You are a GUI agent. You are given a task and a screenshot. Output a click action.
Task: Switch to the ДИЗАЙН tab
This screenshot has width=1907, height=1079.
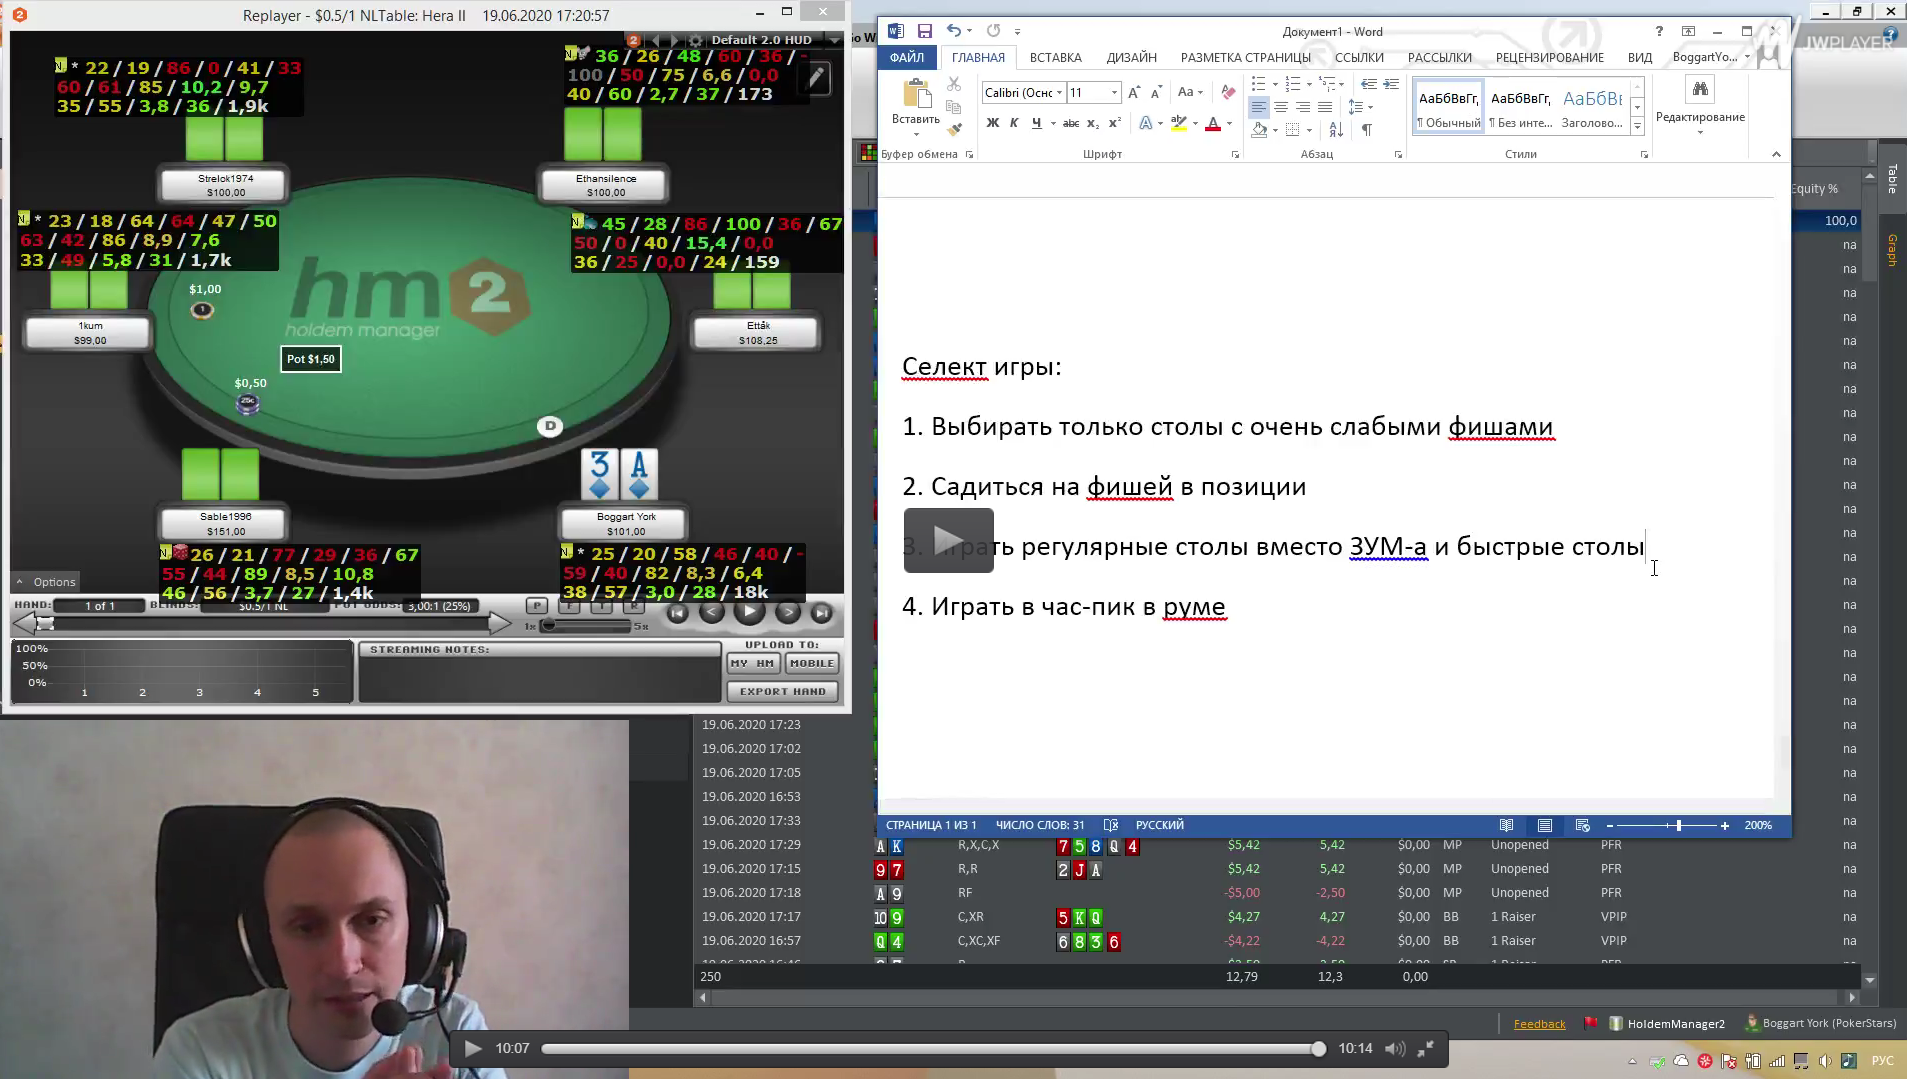point(1132,57)
